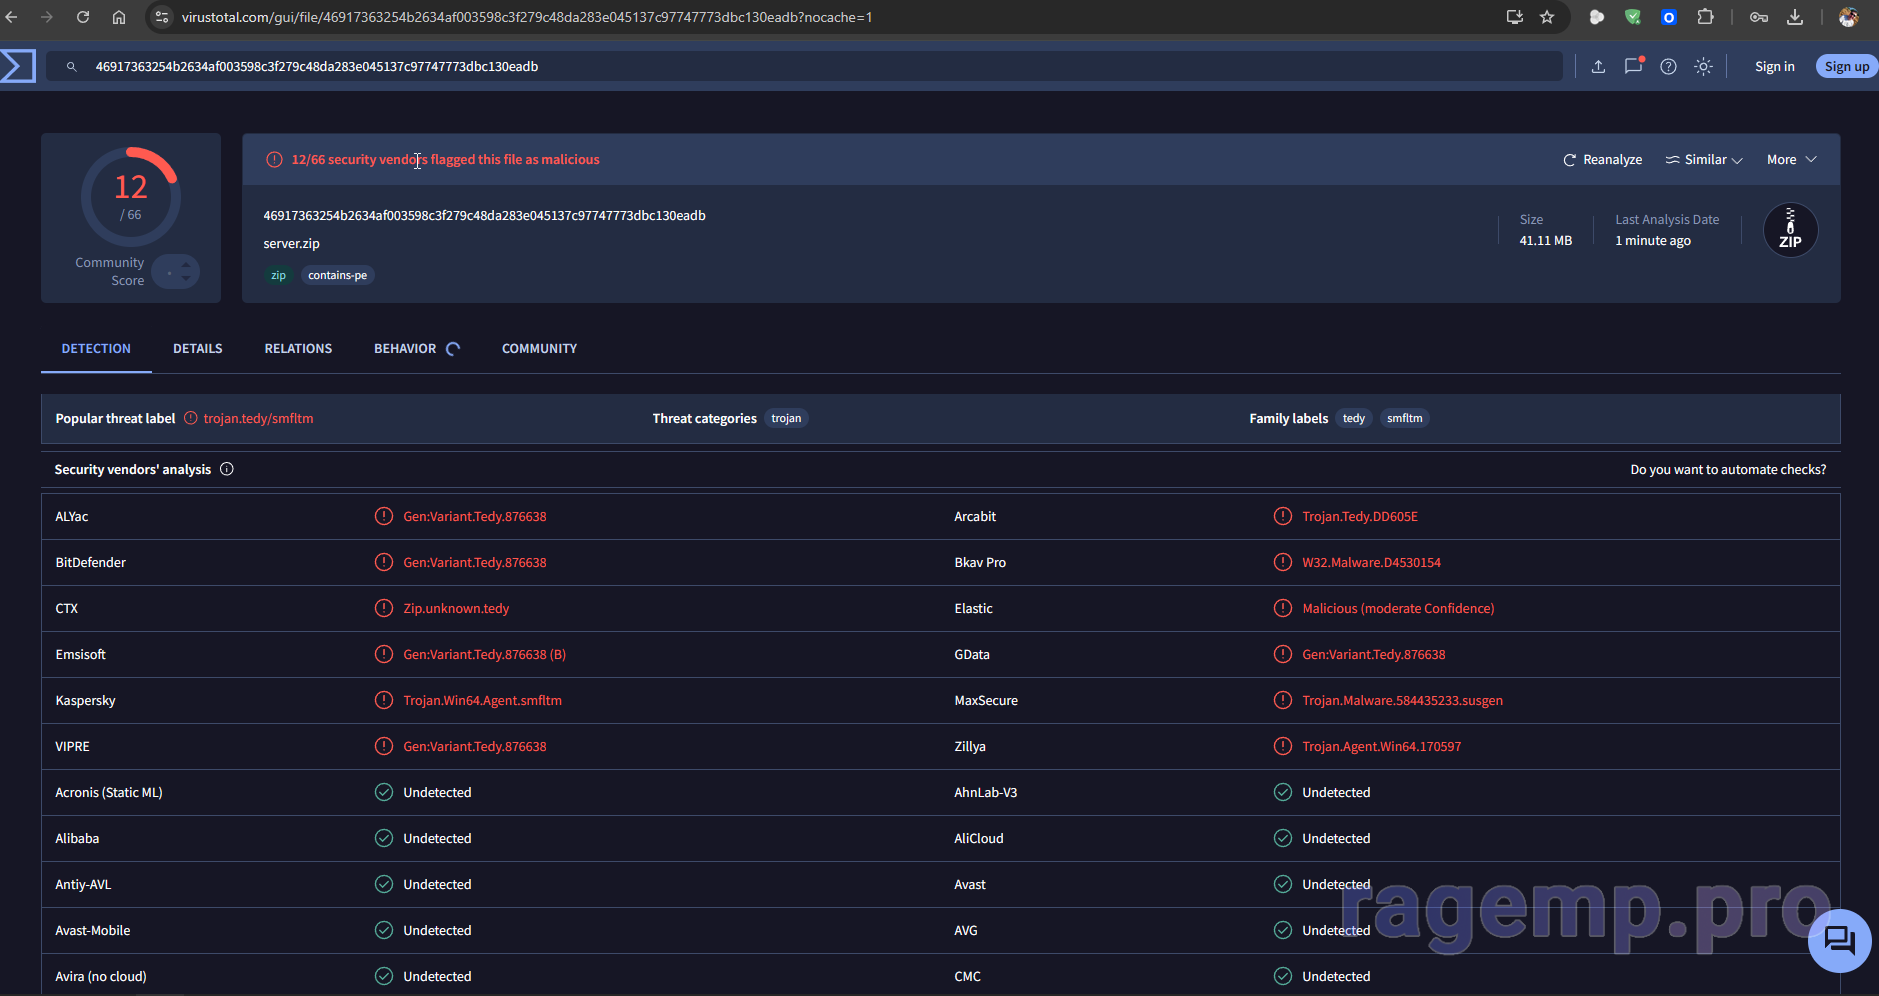Open the browser extensions puzzle icon
This screenshot has width=1879, height=996.
point(1705,17)
